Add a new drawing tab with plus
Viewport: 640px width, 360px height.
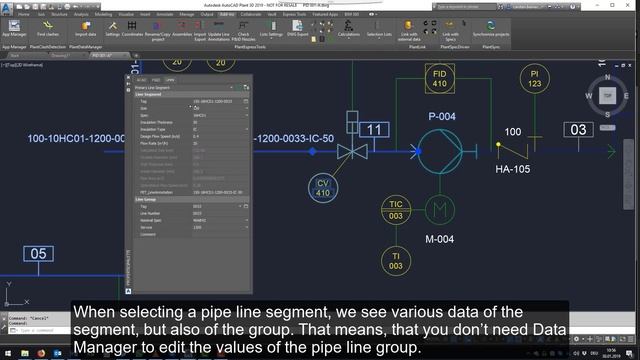136,56
